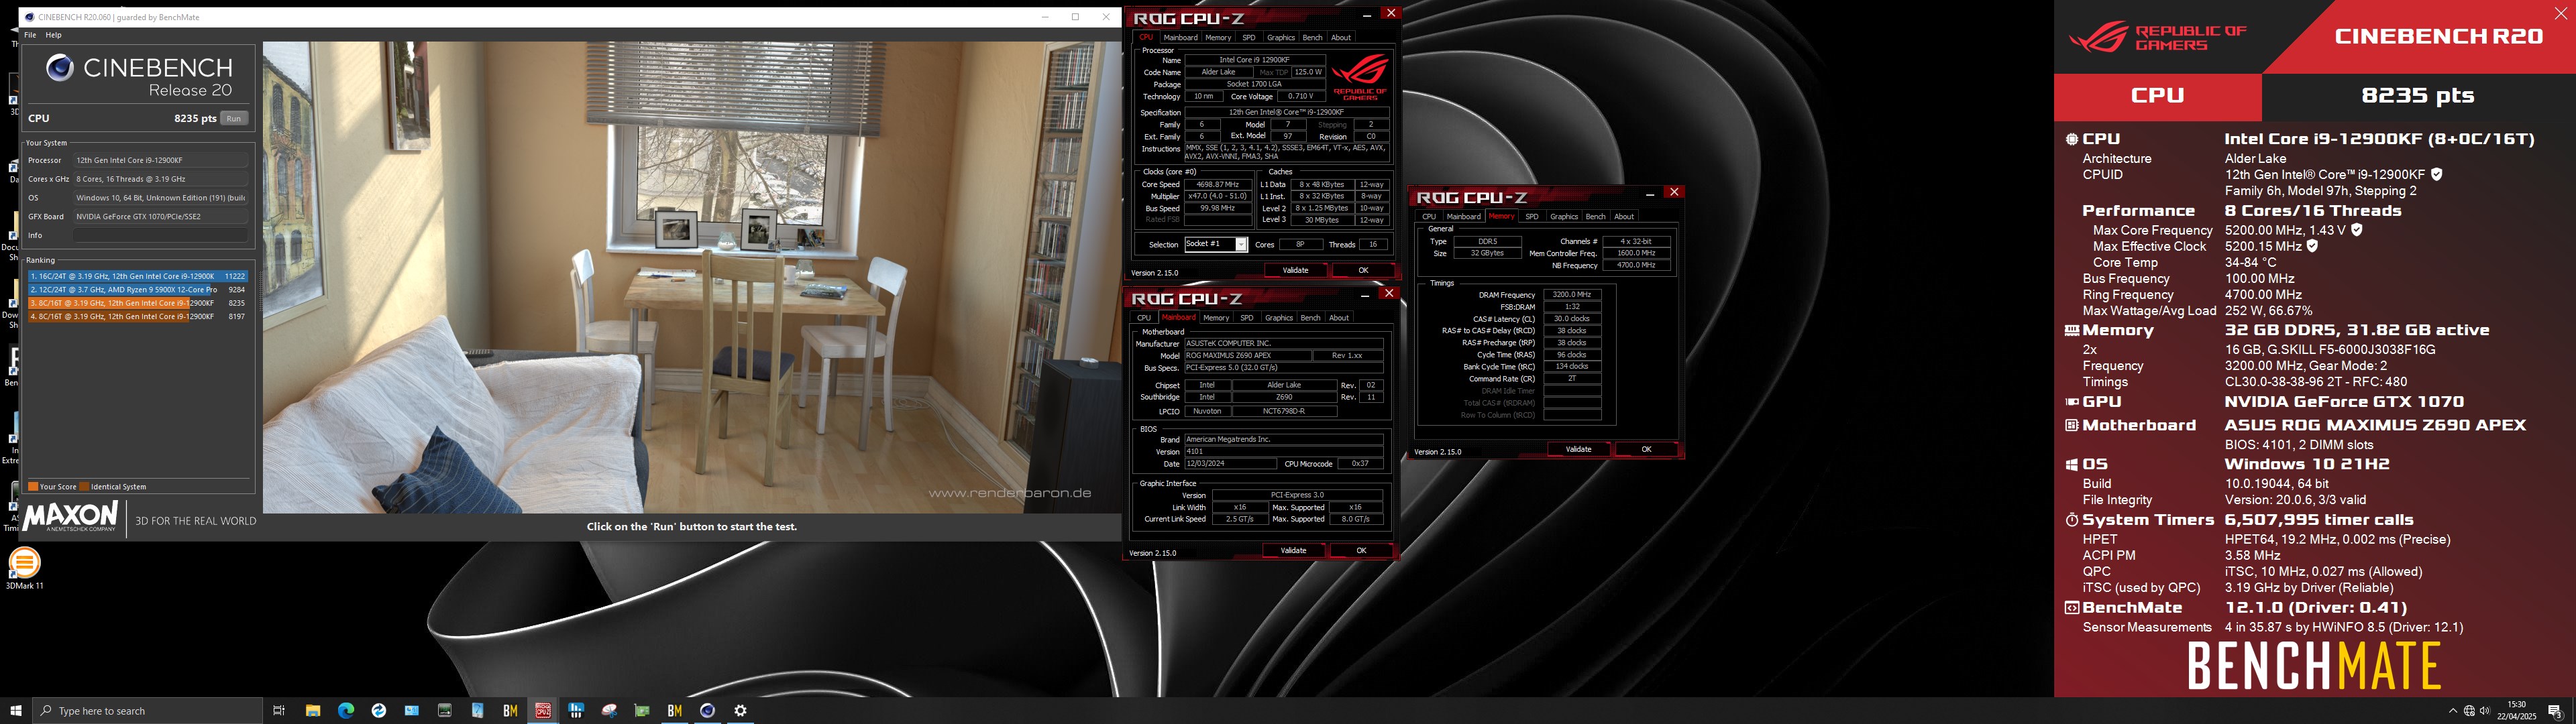Open the Cinebench taskbar icon
The height and width of the screenshot is (724, 2576).
[708, 711]
